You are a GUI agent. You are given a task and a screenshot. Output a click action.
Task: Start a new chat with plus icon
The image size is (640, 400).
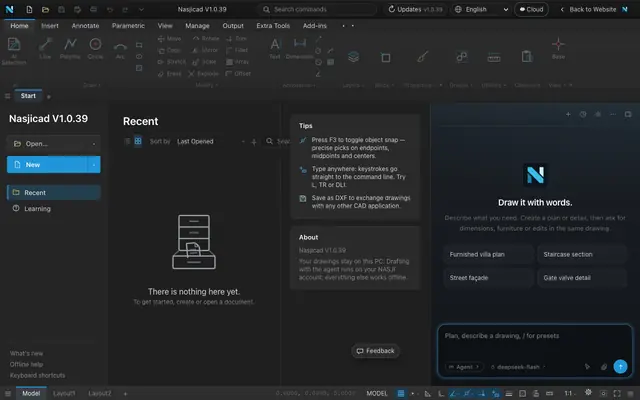(568, 114)
